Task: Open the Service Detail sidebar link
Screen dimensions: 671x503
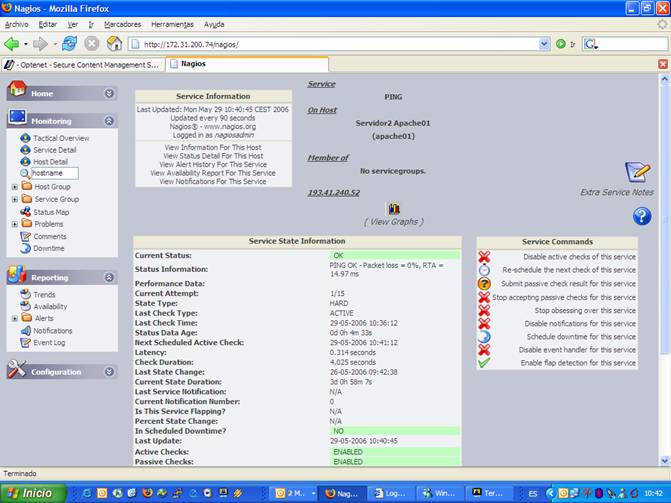Action: [55, 150]
